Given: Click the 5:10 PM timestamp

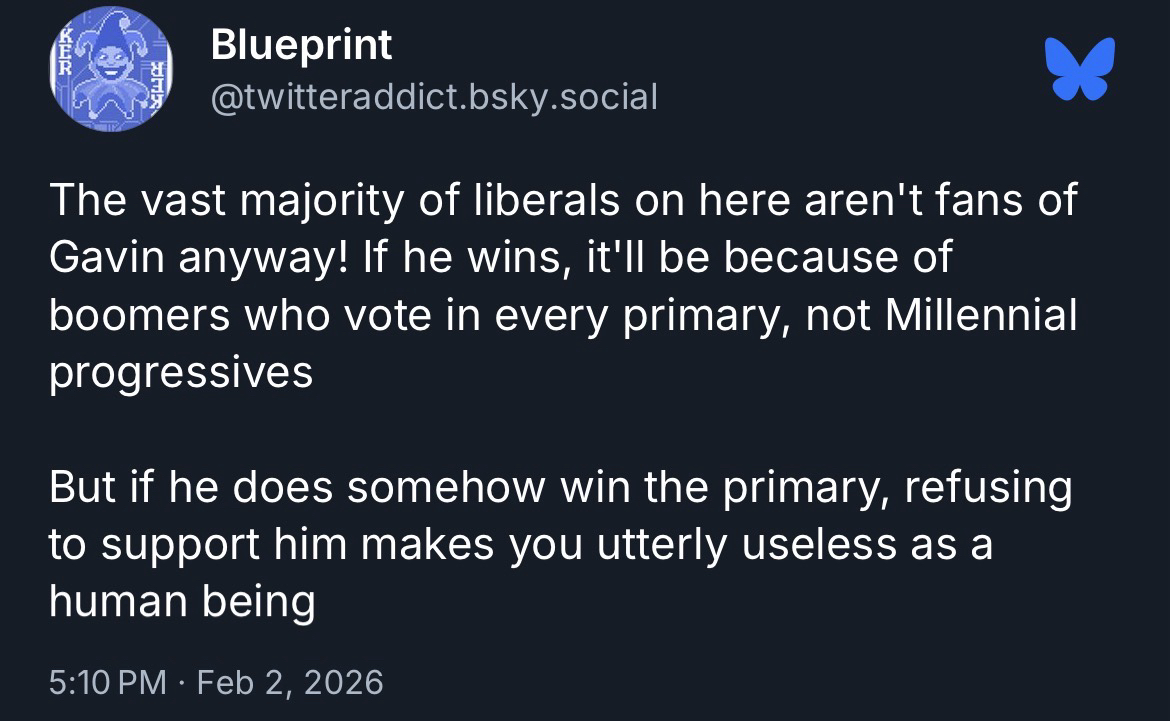Looking at the screenshot, I should click(x=108, y=682).
